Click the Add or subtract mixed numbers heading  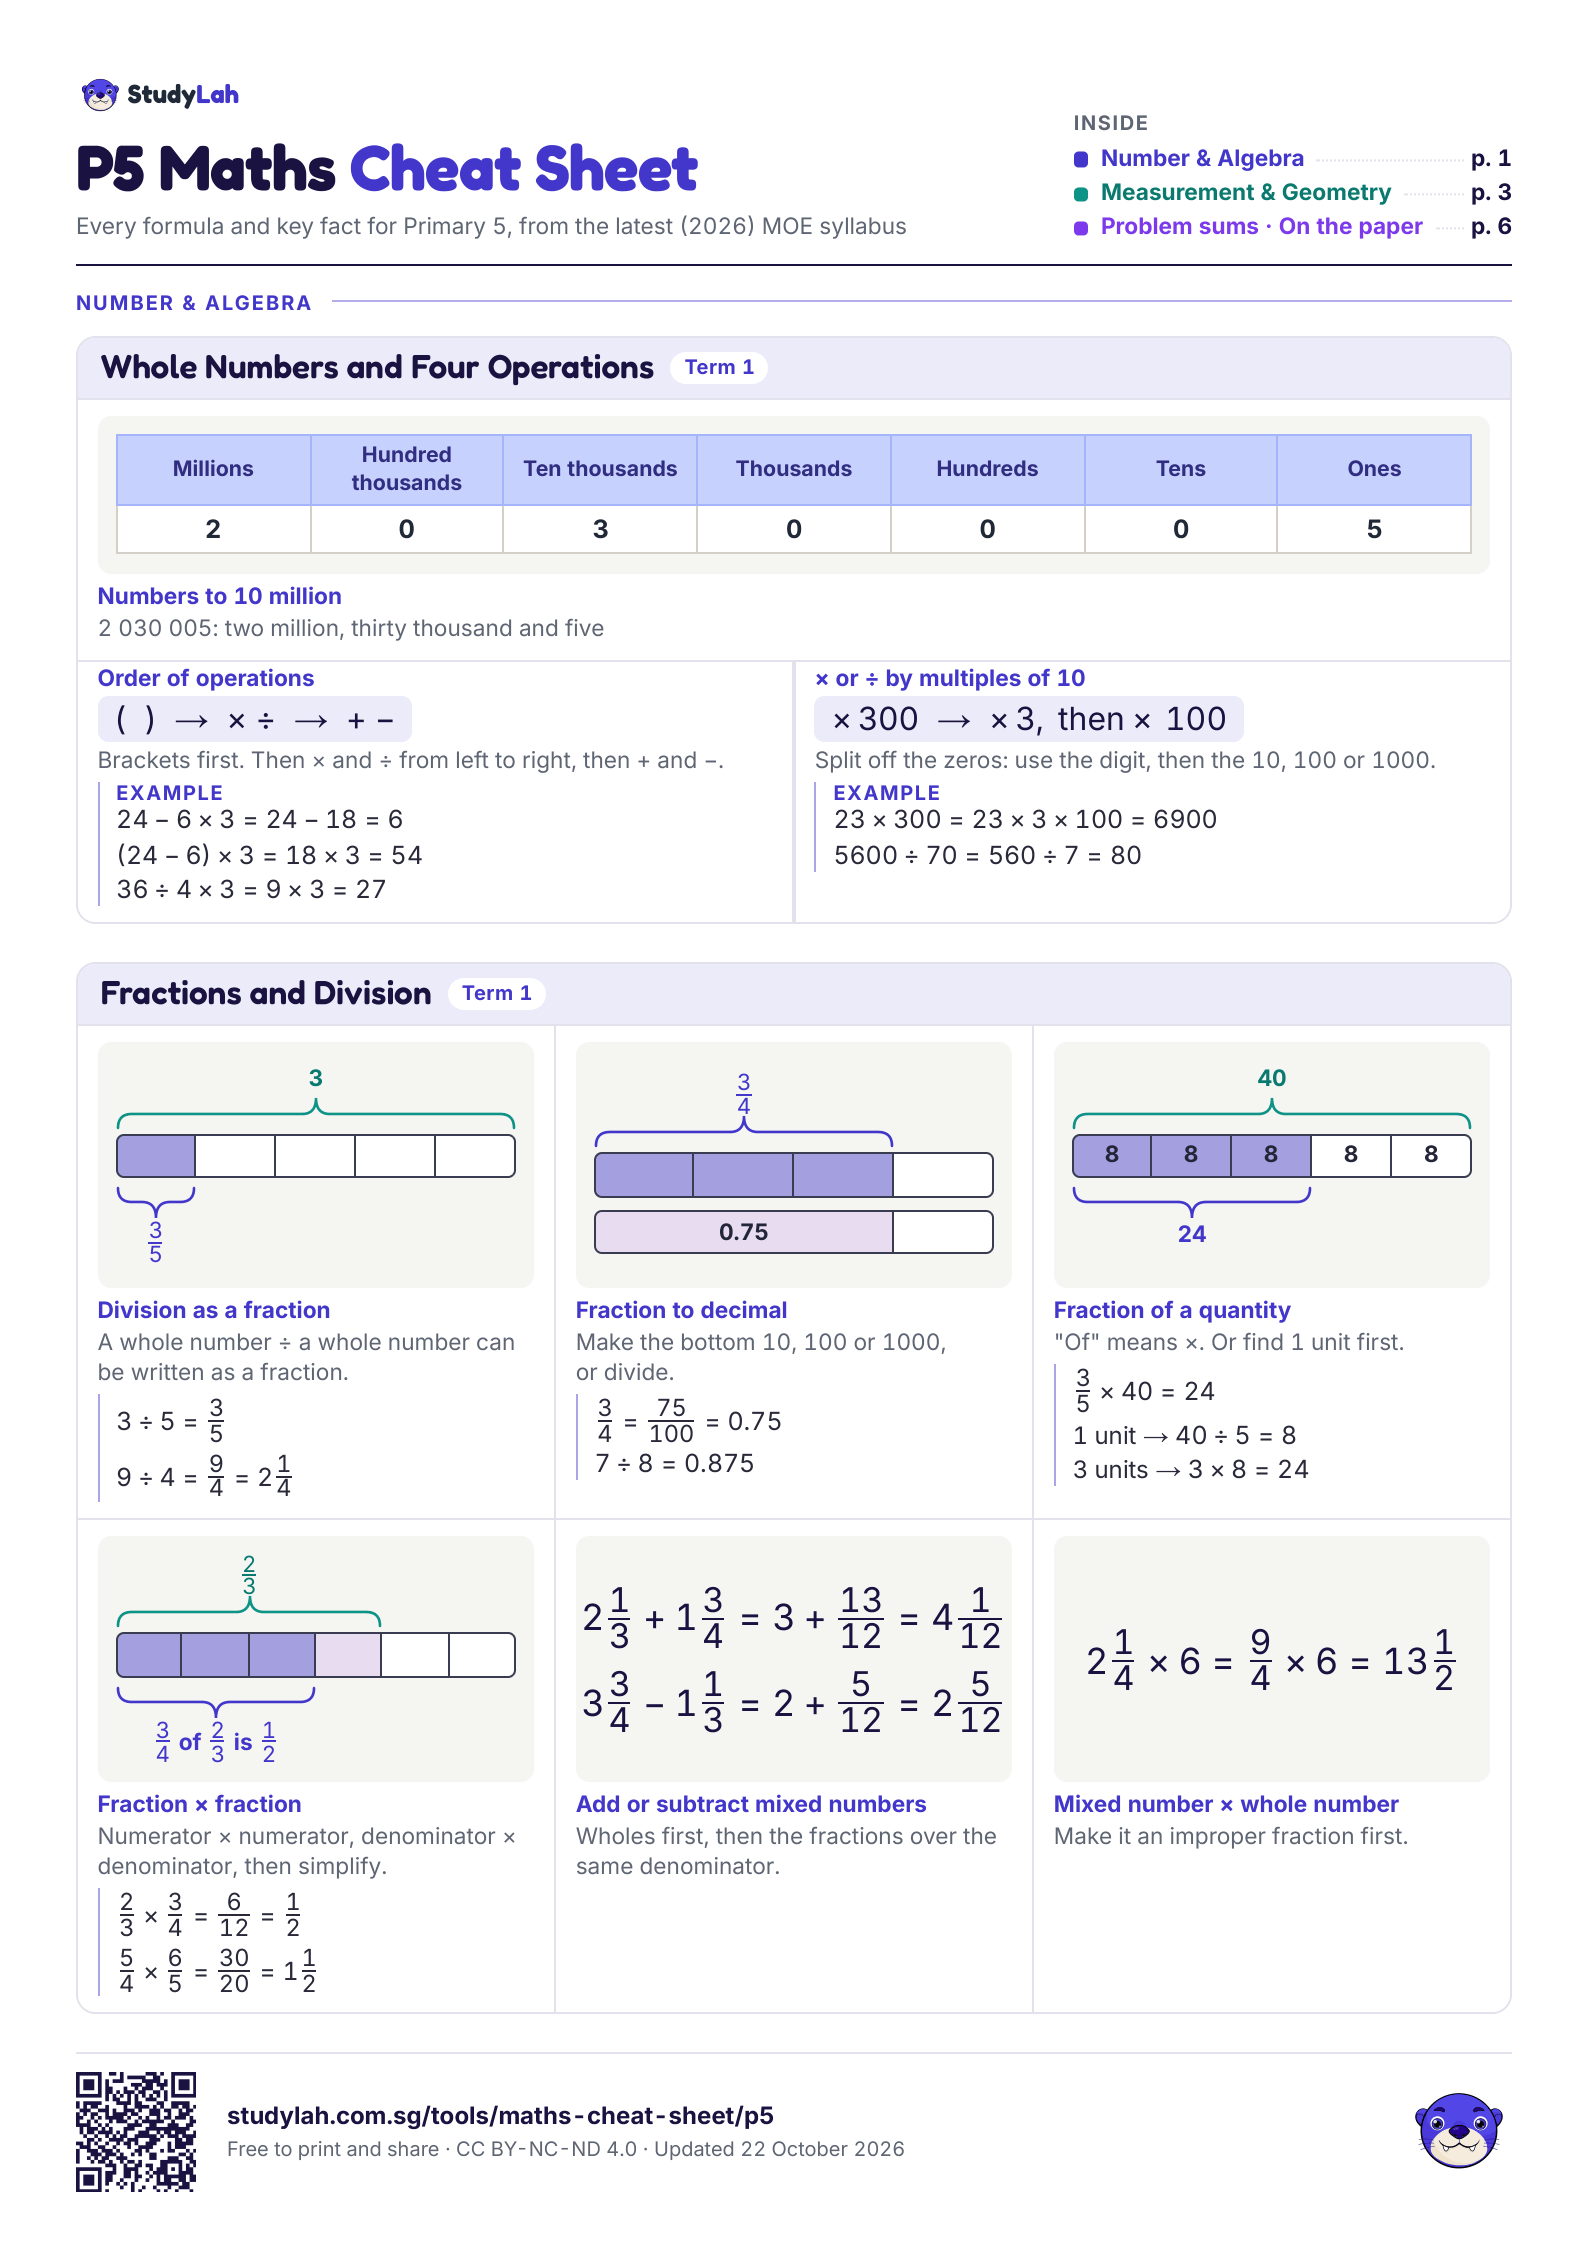[751, 1804]
